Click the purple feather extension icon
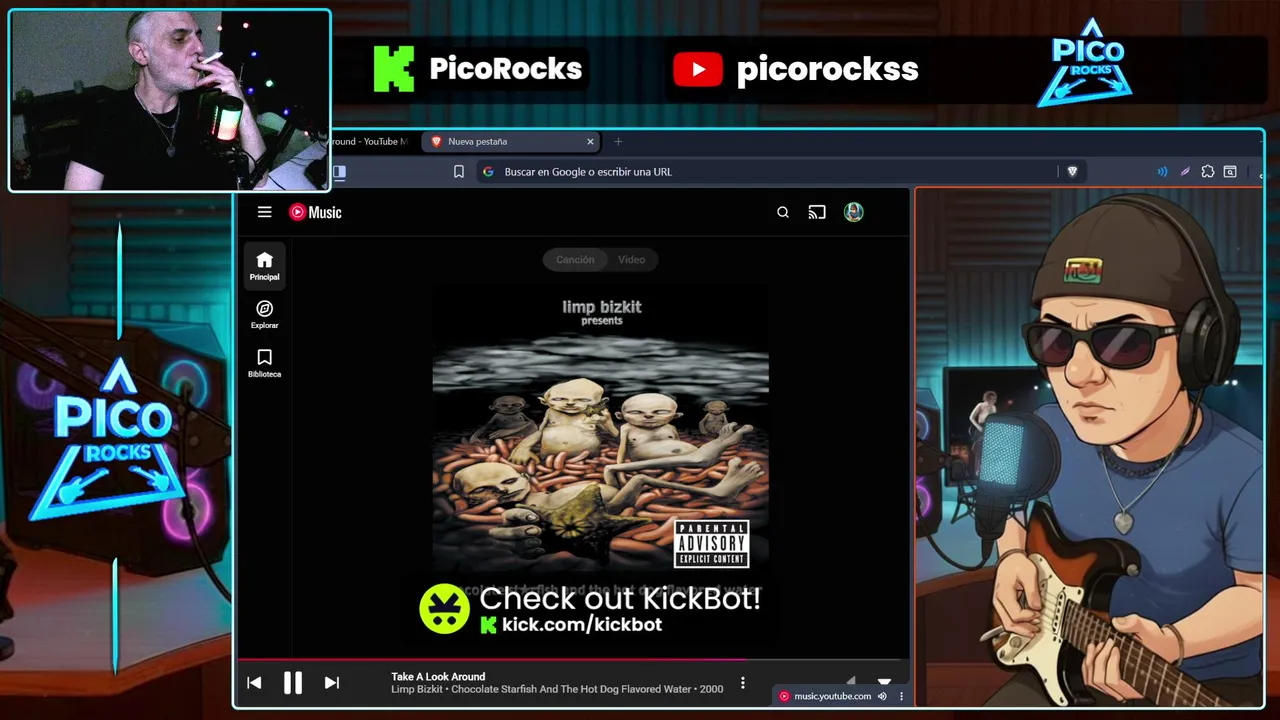 (1185, 172)
